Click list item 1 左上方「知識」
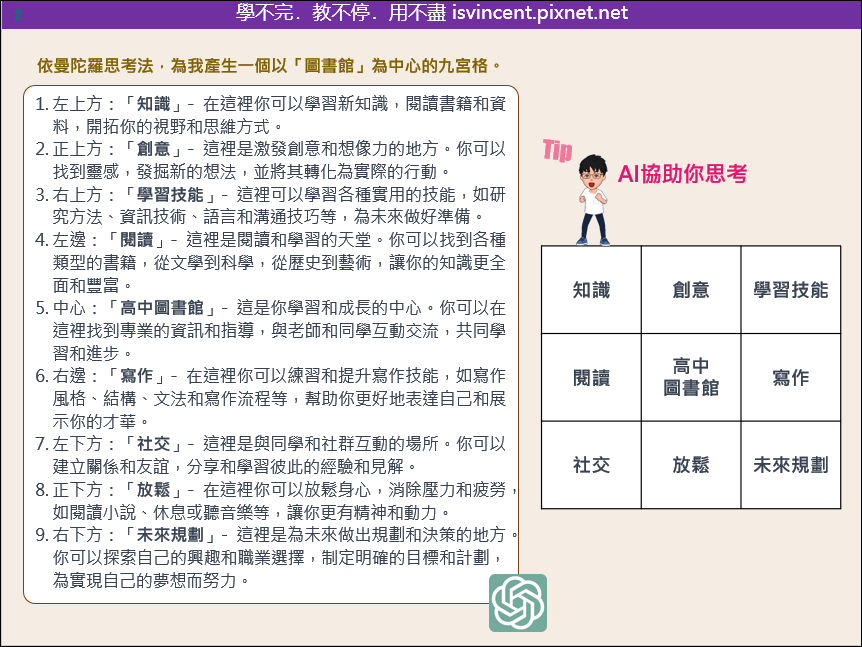The width and height of the screenshot is (862, 647). point(270,115)
